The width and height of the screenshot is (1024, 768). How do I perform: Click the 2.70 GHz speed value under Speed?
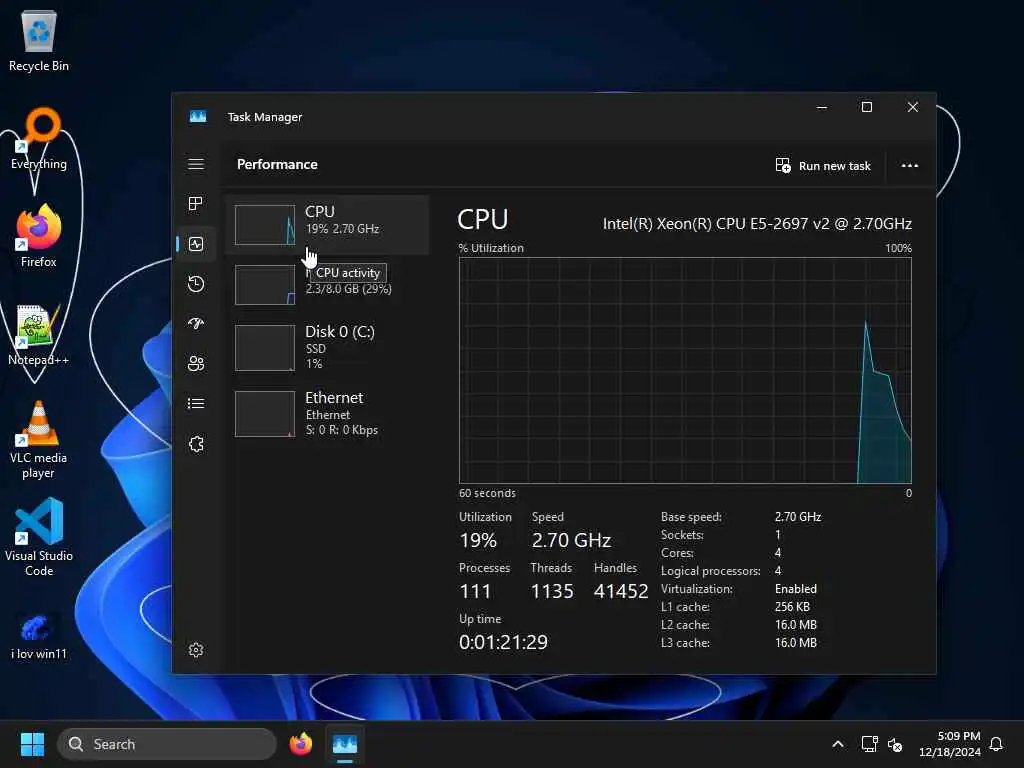[x=571, y=540]
